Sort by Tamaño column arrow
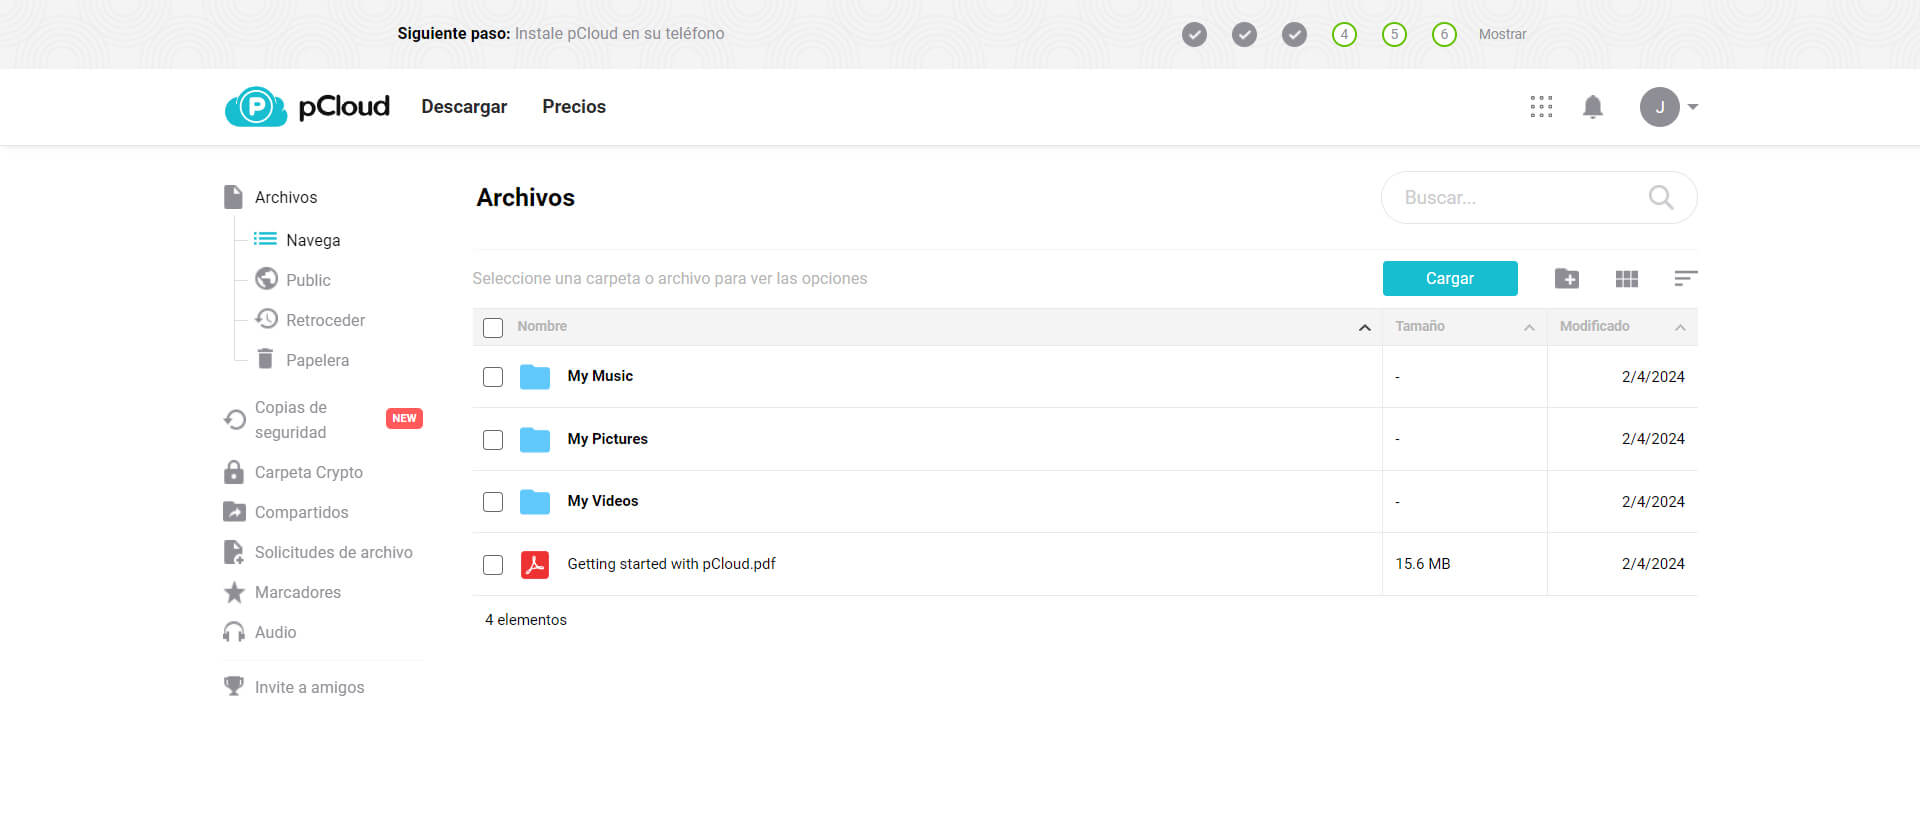The width and height of the screenshot is (1920, 823). 1529,328
